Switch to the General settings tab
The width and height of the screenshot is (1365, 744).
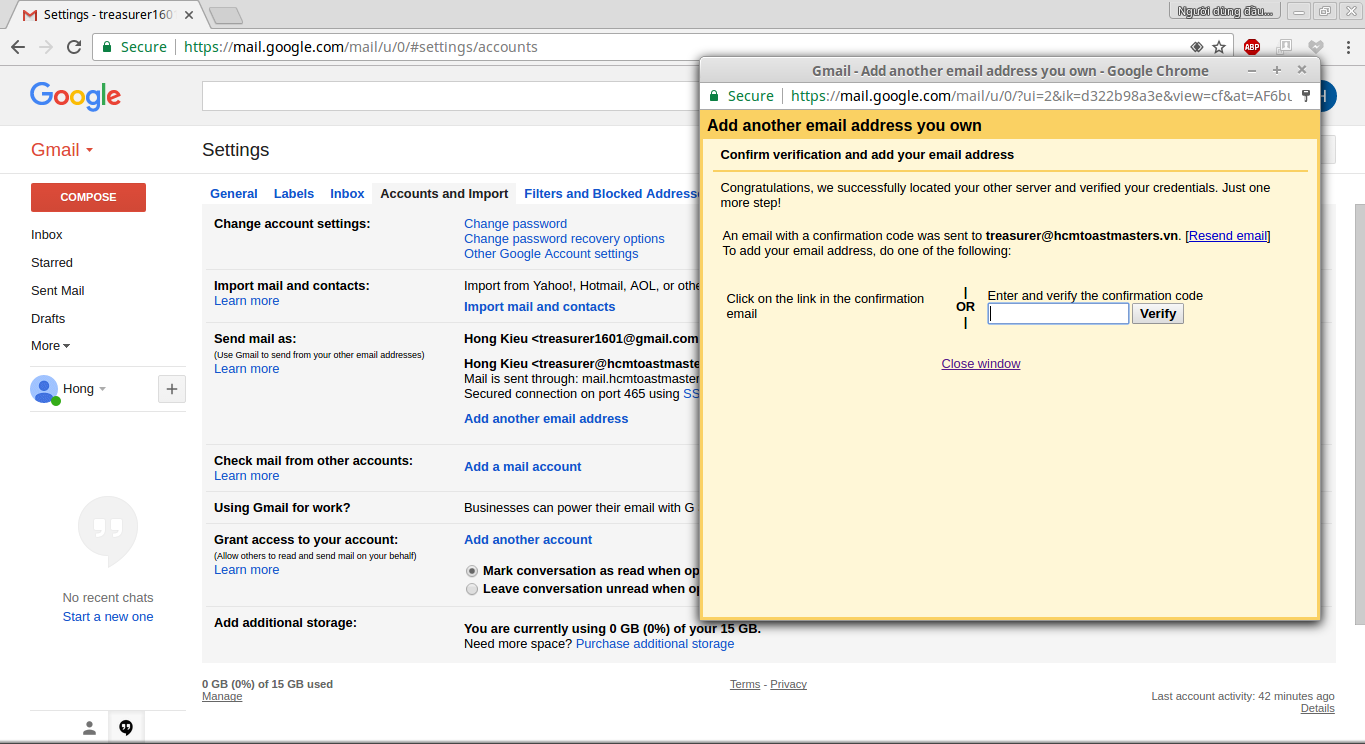[234, 194]
